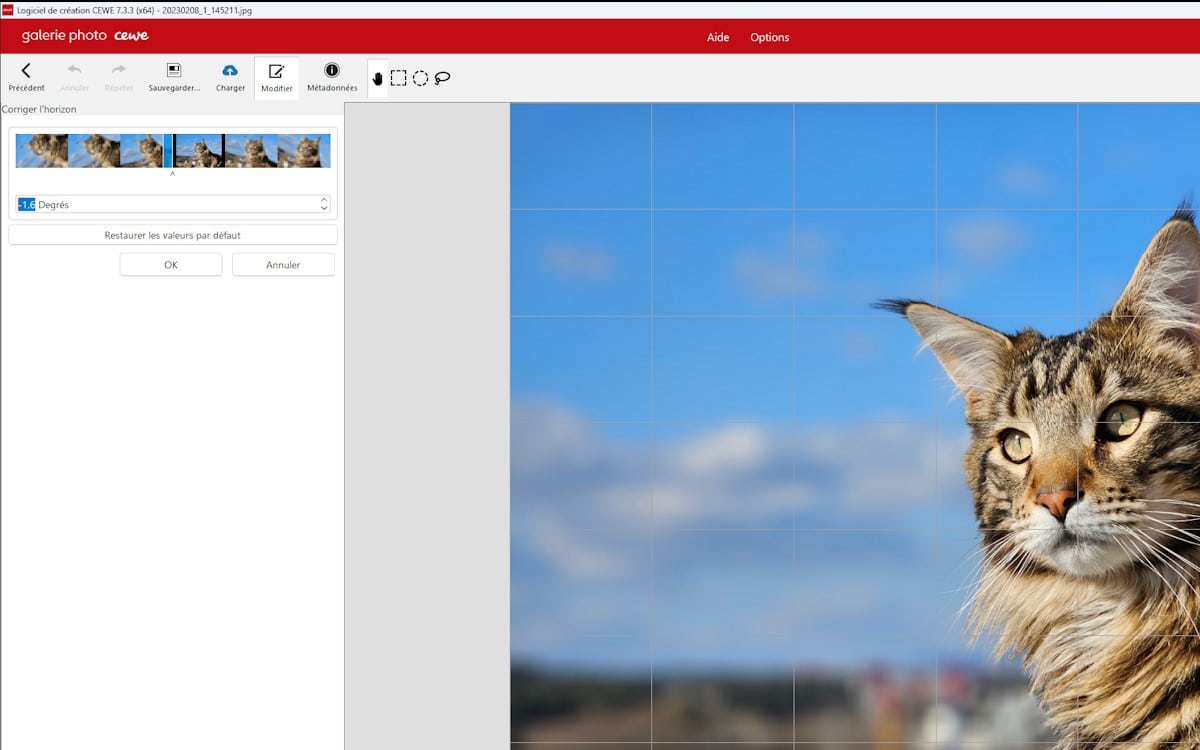
Task: Select the lasso selection tool
Action: pyautogui.click(x=442, y=78)
